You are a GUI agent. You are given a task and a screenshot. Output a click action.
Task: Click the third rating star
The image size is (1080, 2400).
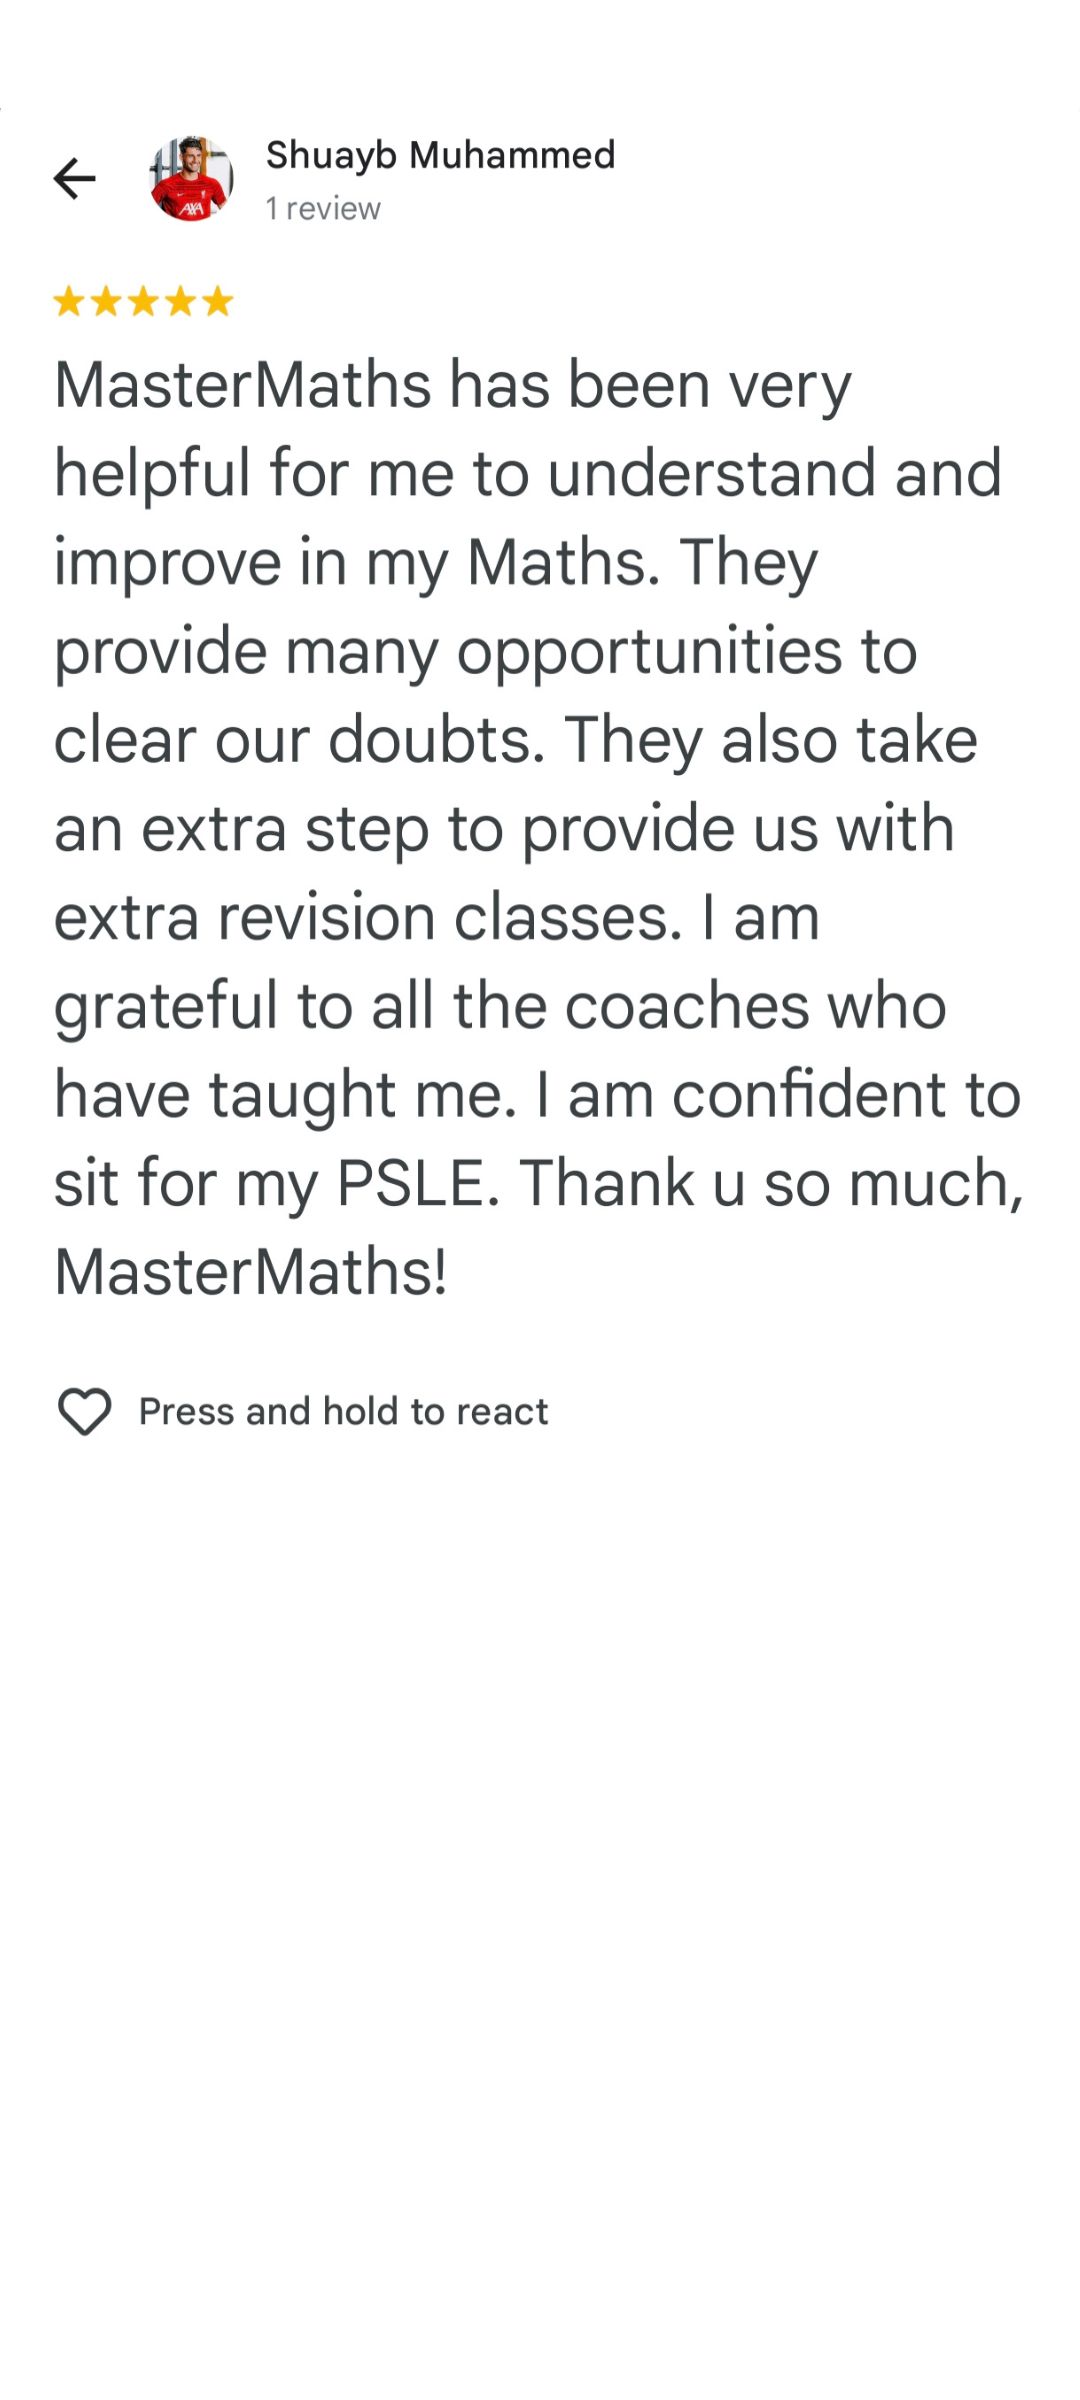click(x=143, y=301)
